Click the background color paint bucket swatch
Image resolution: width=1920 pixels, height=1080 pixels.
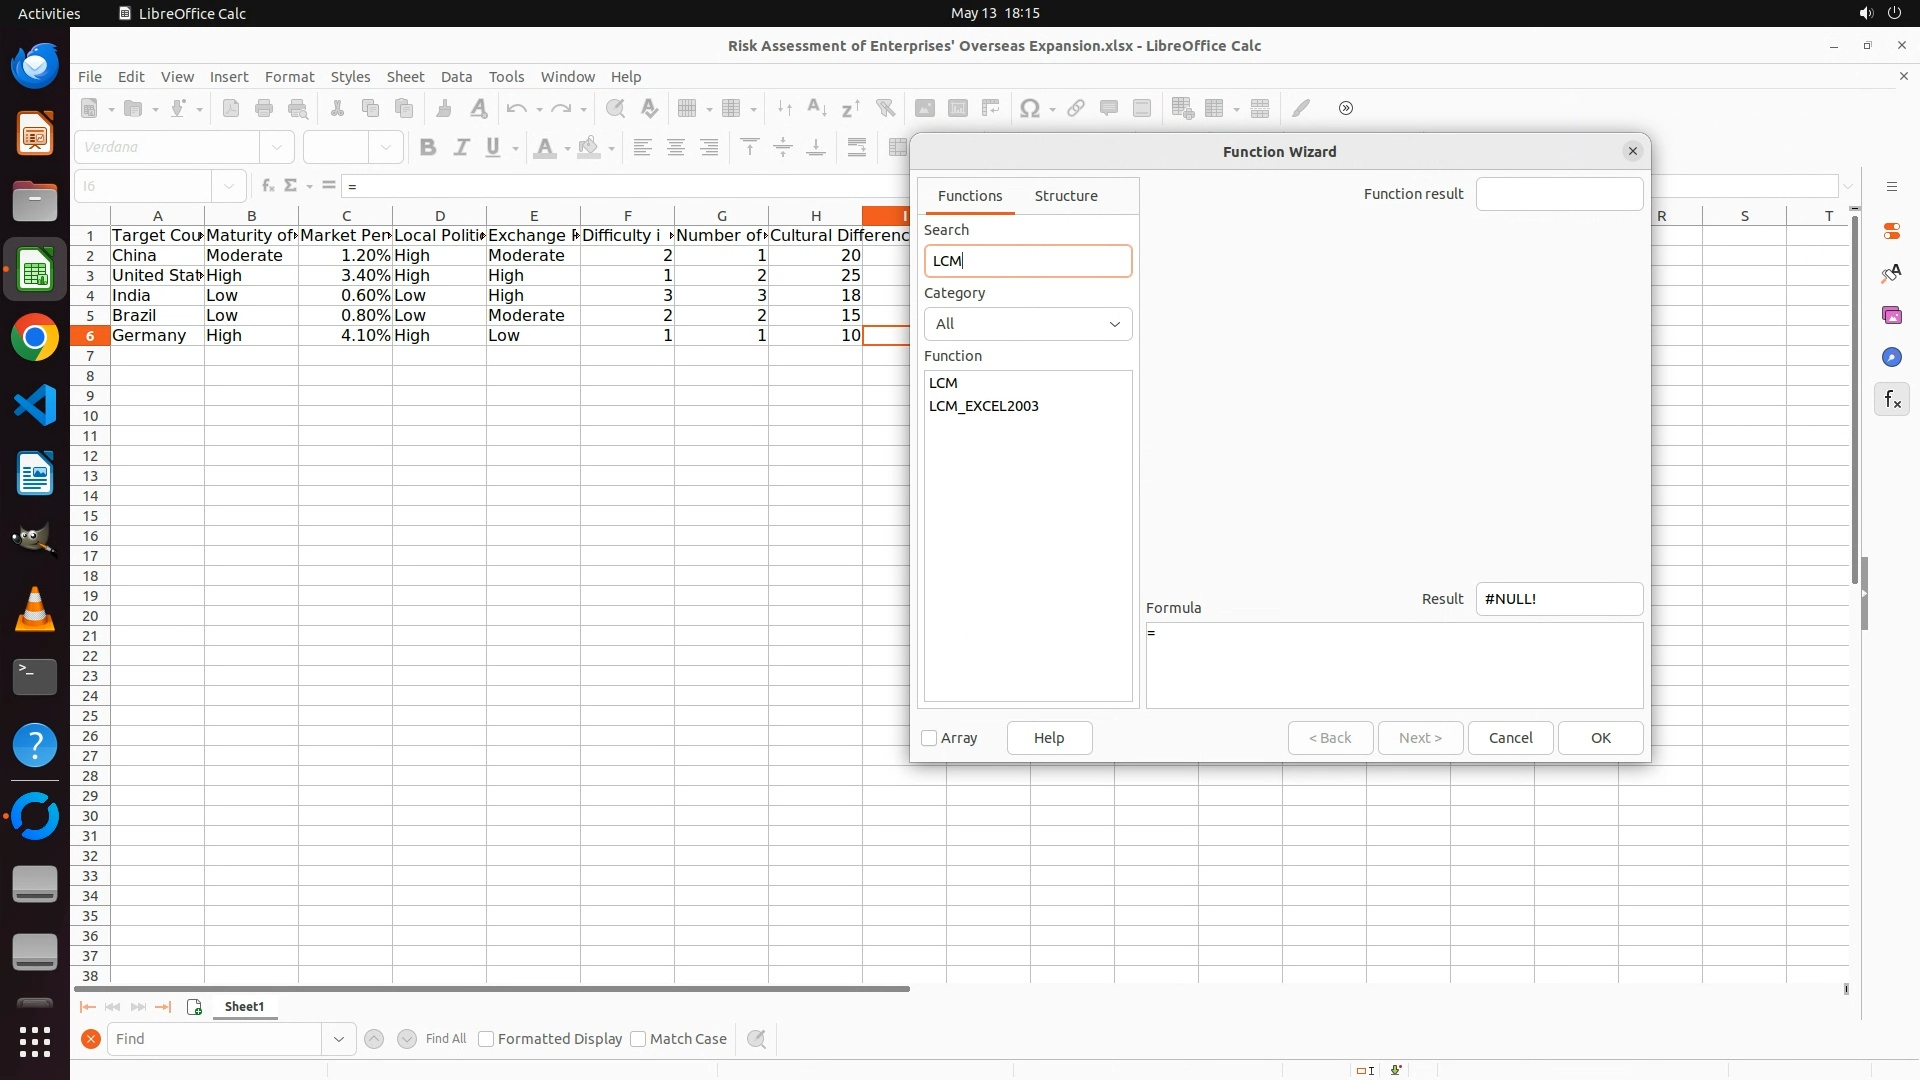tap(589, 148)
